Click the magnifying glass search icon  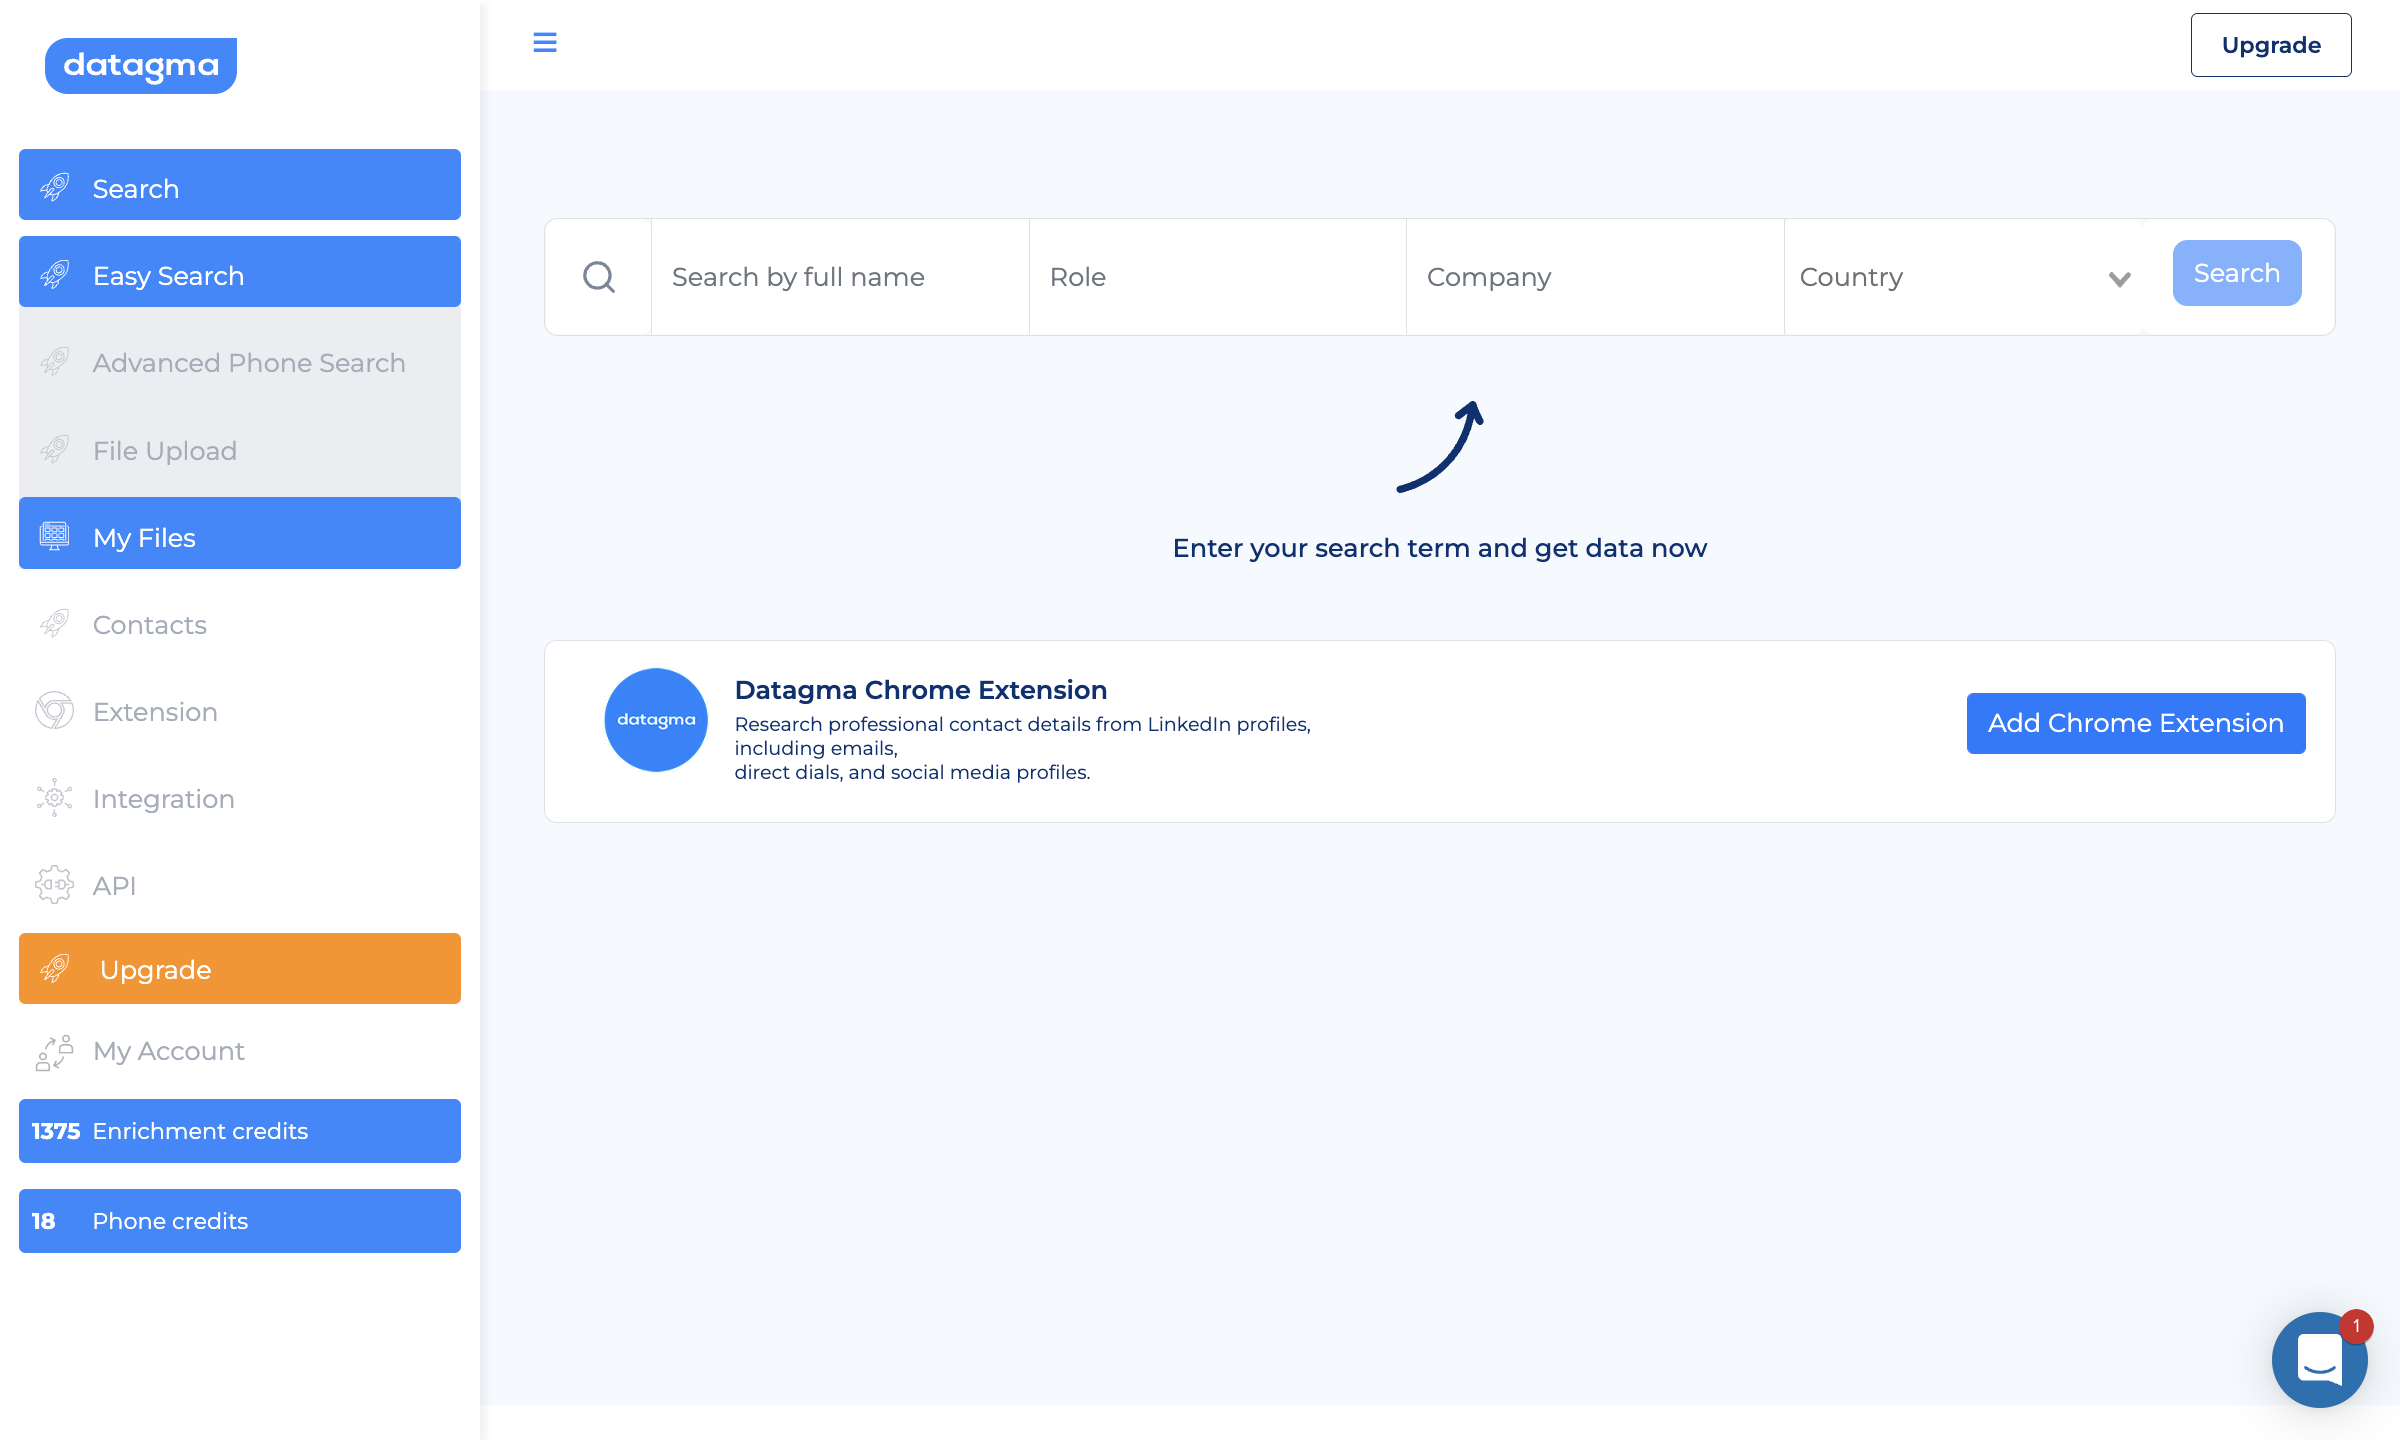pyautogui.click(x=599, y=277)
